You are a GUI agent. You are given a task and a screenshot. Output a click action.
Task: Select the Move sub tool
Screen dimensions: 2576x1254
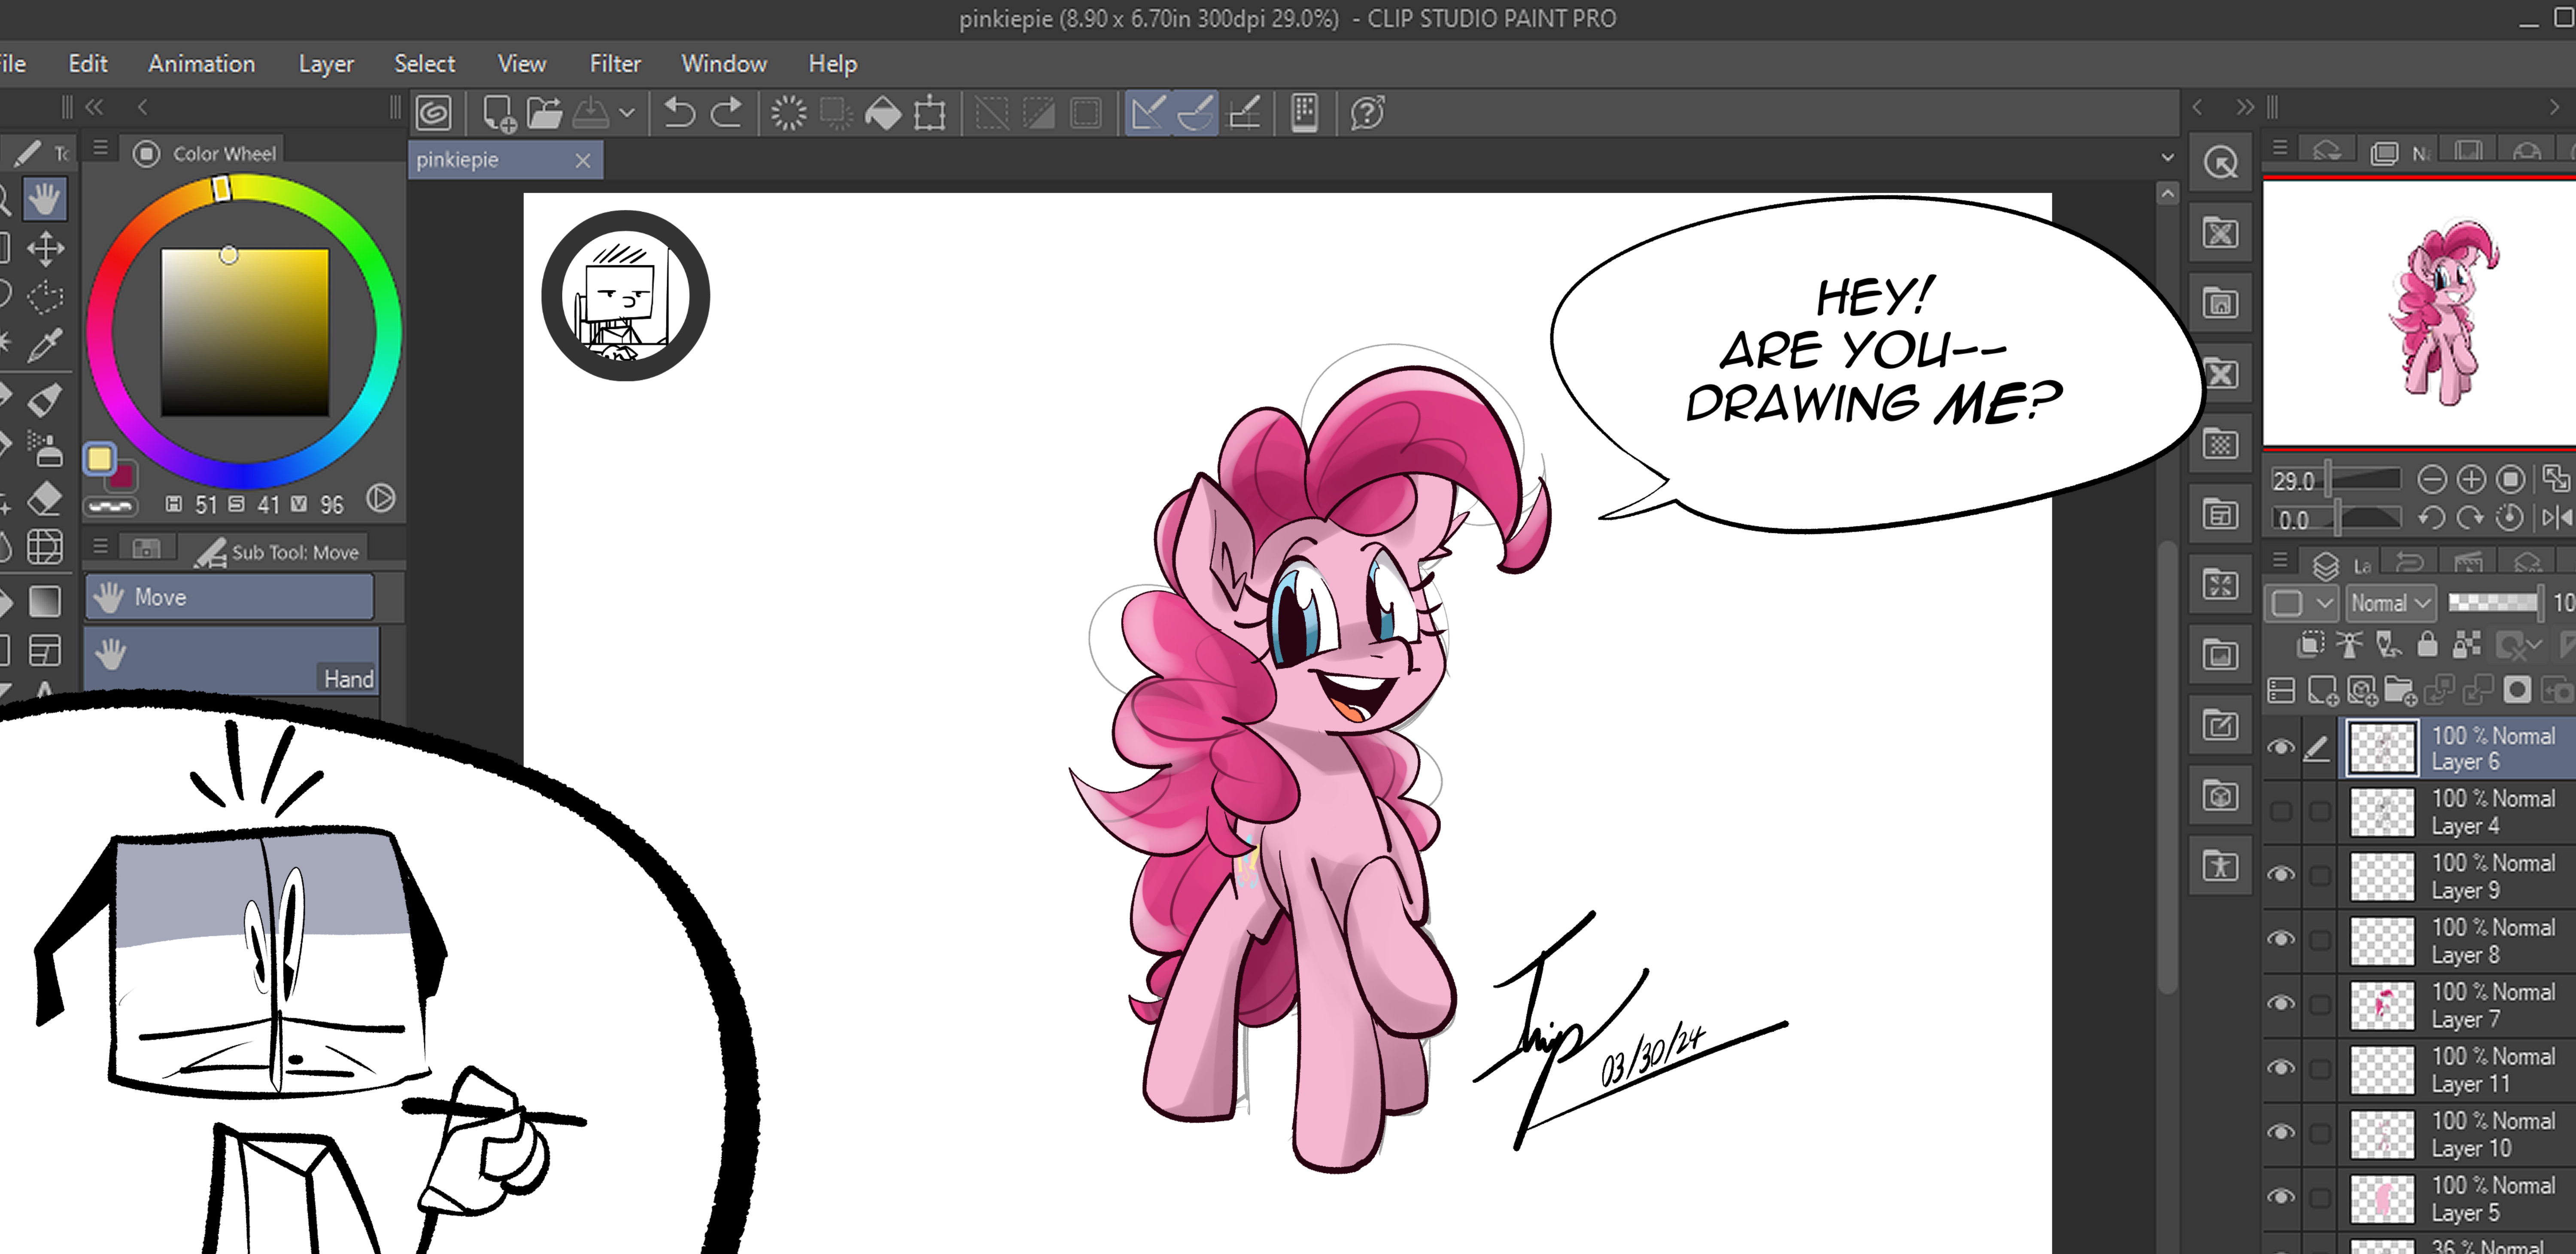click(x=229, y=597)
